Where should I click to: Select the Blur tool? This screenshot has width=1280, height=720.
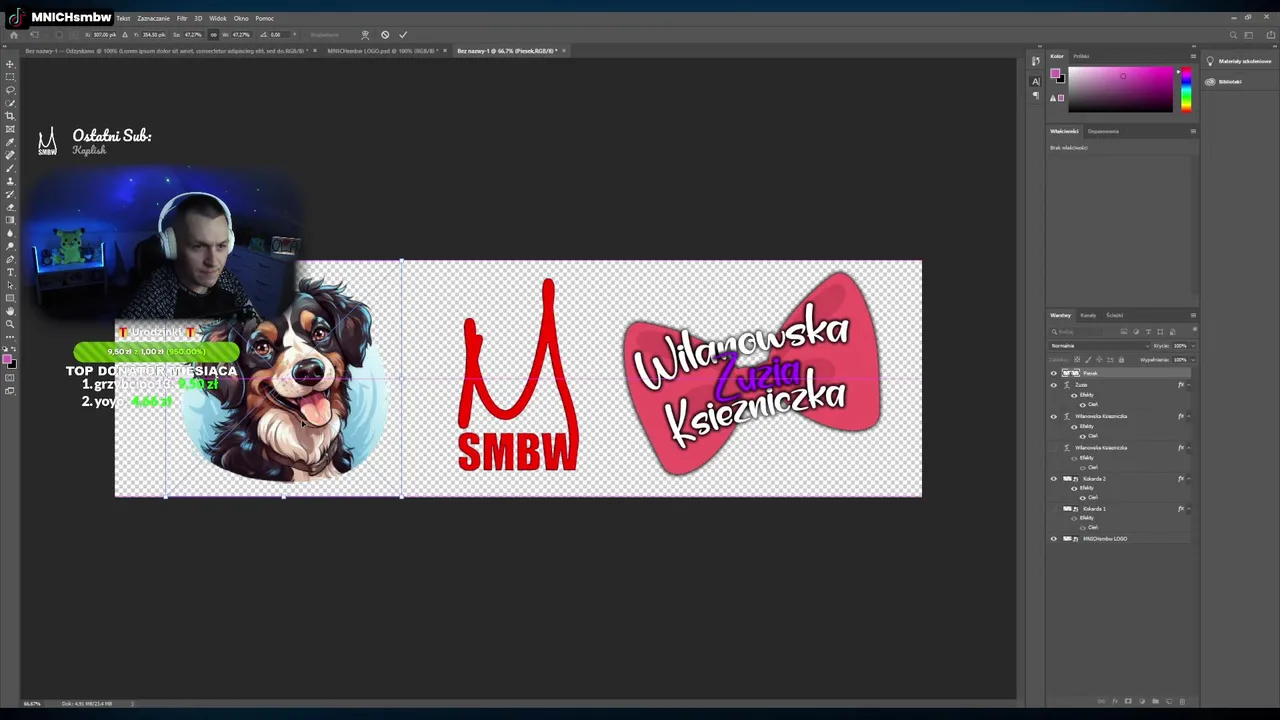[10, 233]
